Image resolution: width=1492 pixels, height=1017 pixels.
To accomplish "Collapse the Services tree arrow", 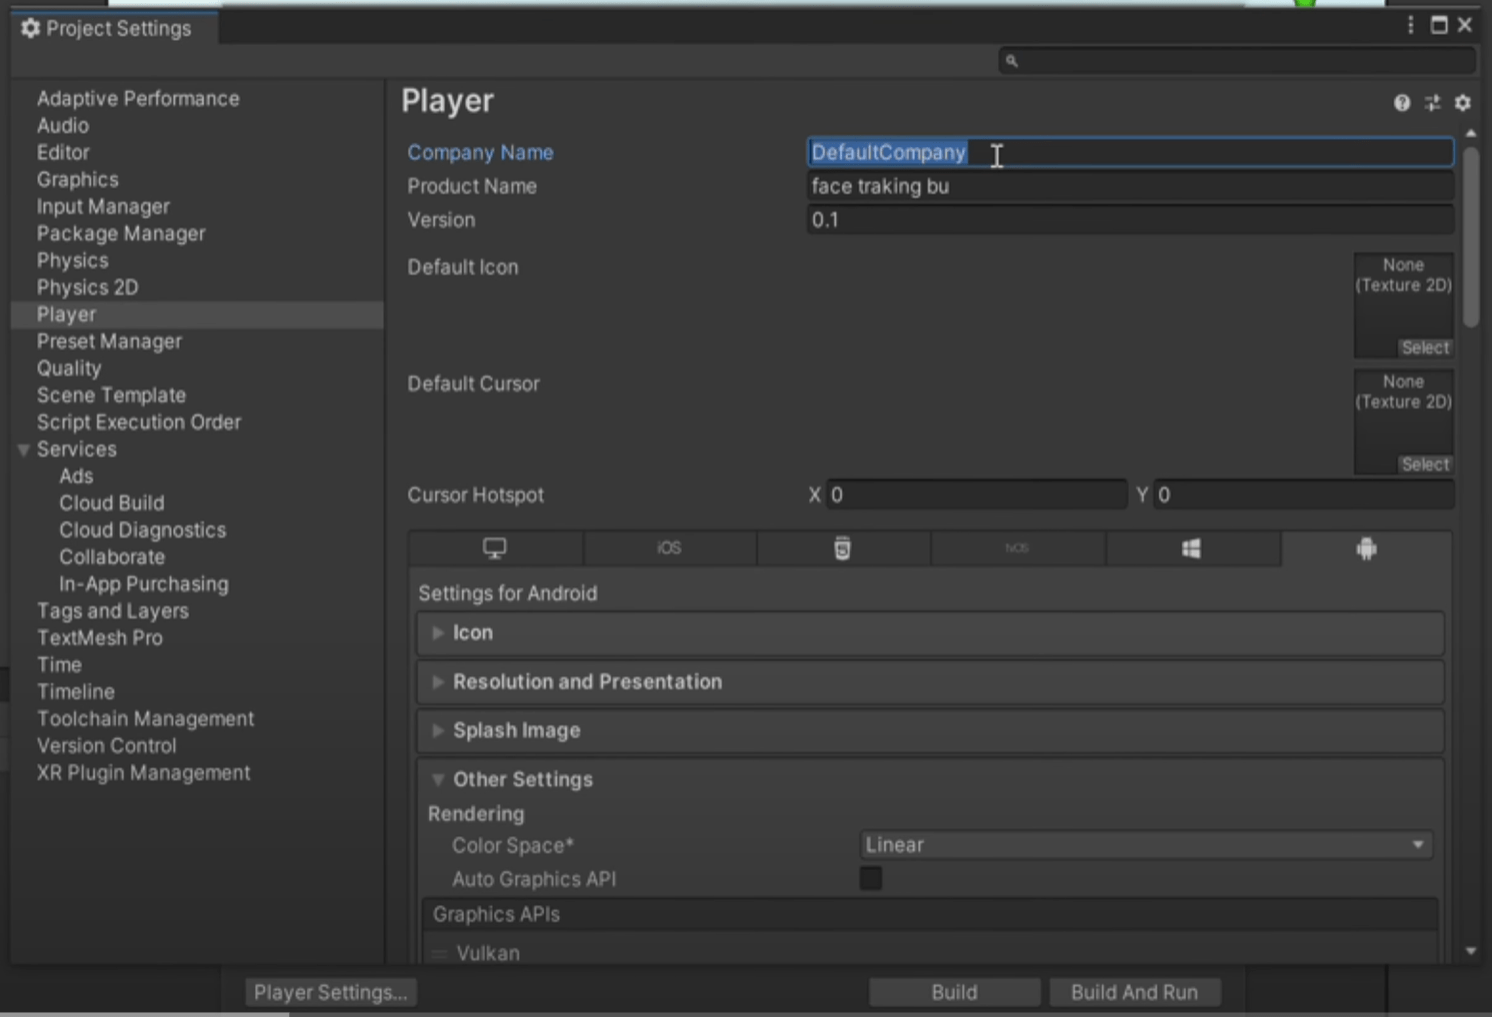I will [x=23, y=450].
